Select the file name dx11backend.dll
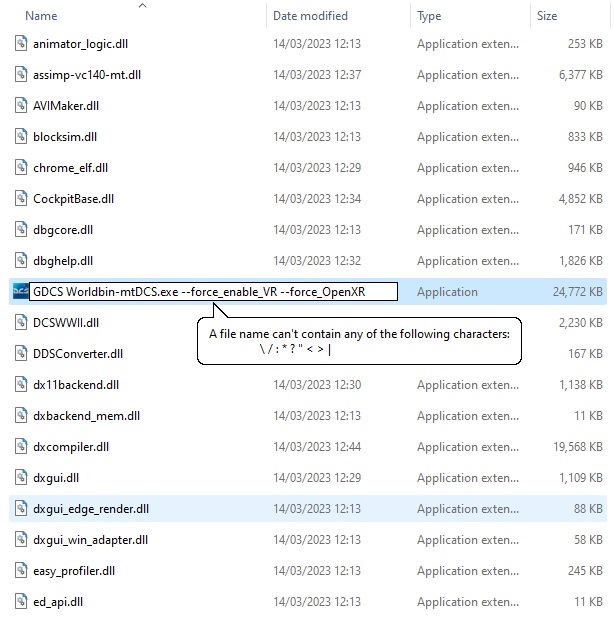Viewport: 614px width, 624px height. click(76, 385)
